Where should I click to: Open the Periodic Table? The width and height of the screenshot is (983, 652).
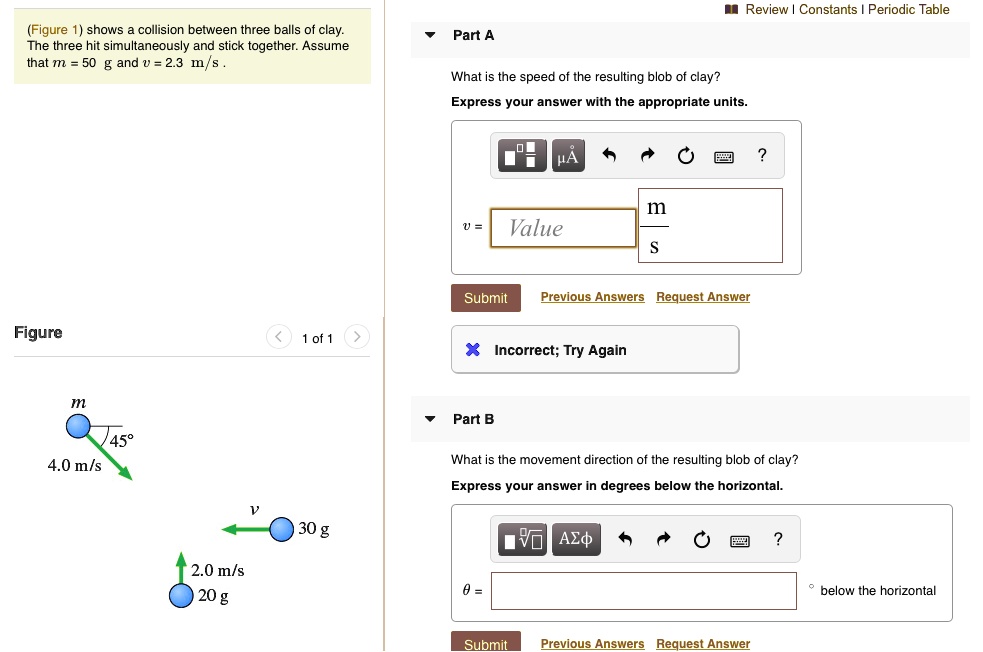pyautogui.click(x=909, y=9)
